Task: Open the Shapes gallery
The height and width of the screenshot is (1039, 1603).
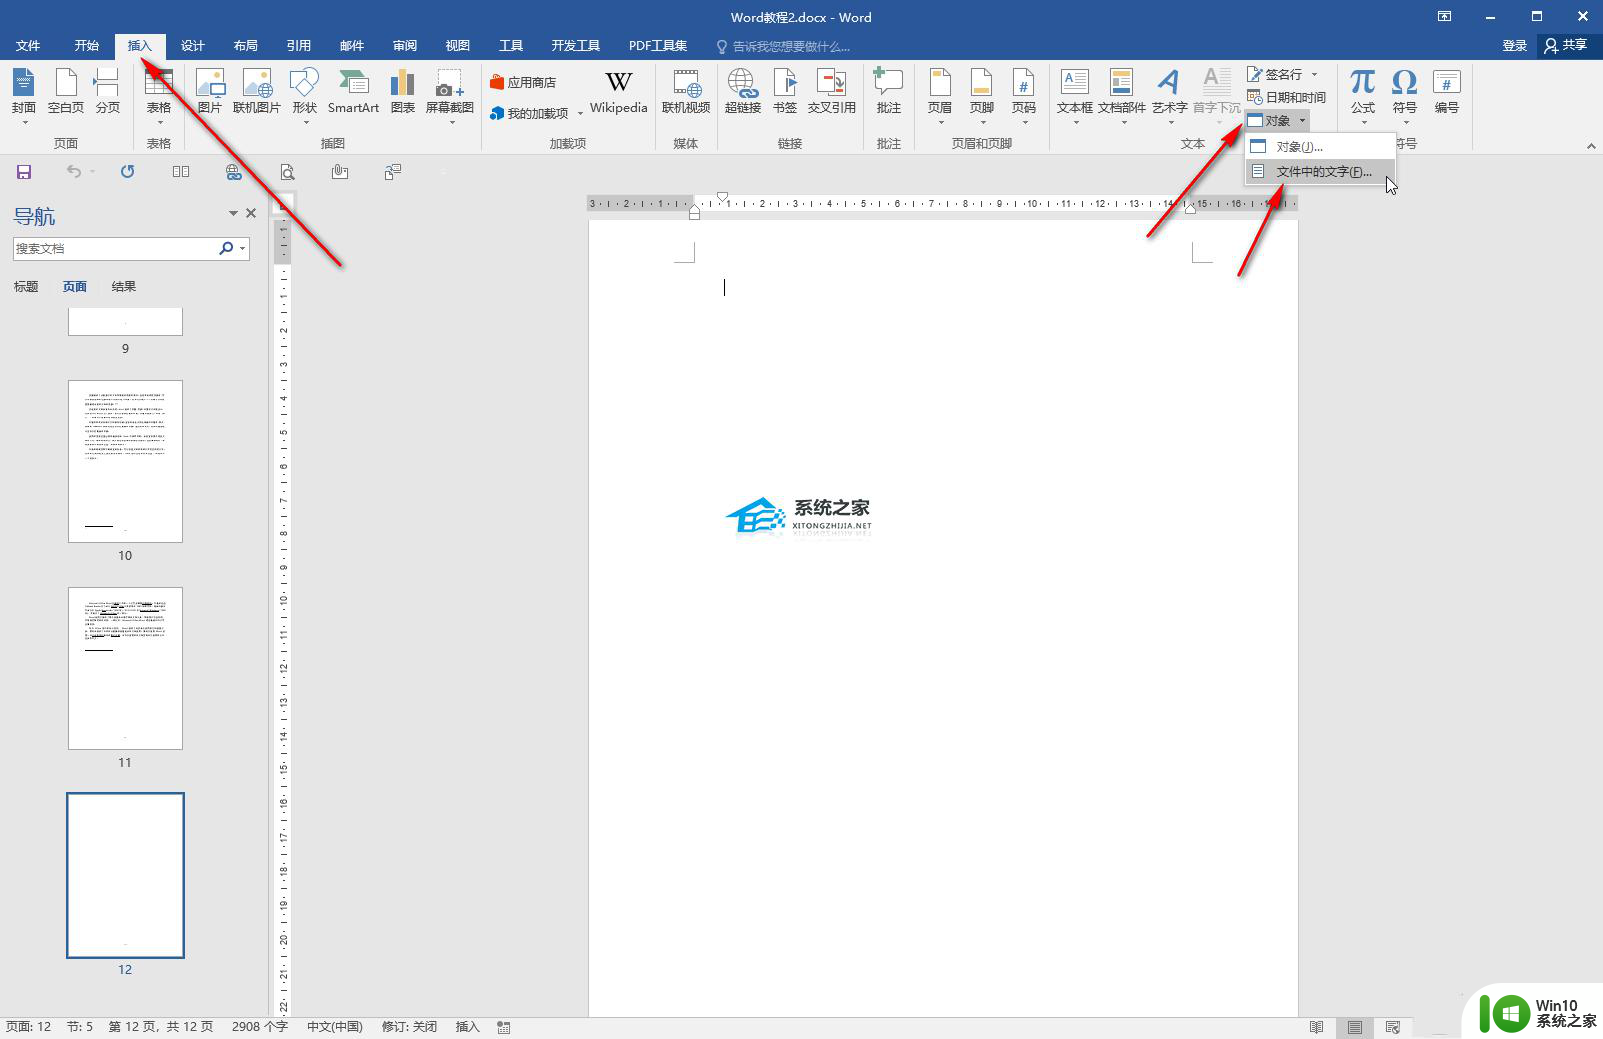Action: coord(304,95)
